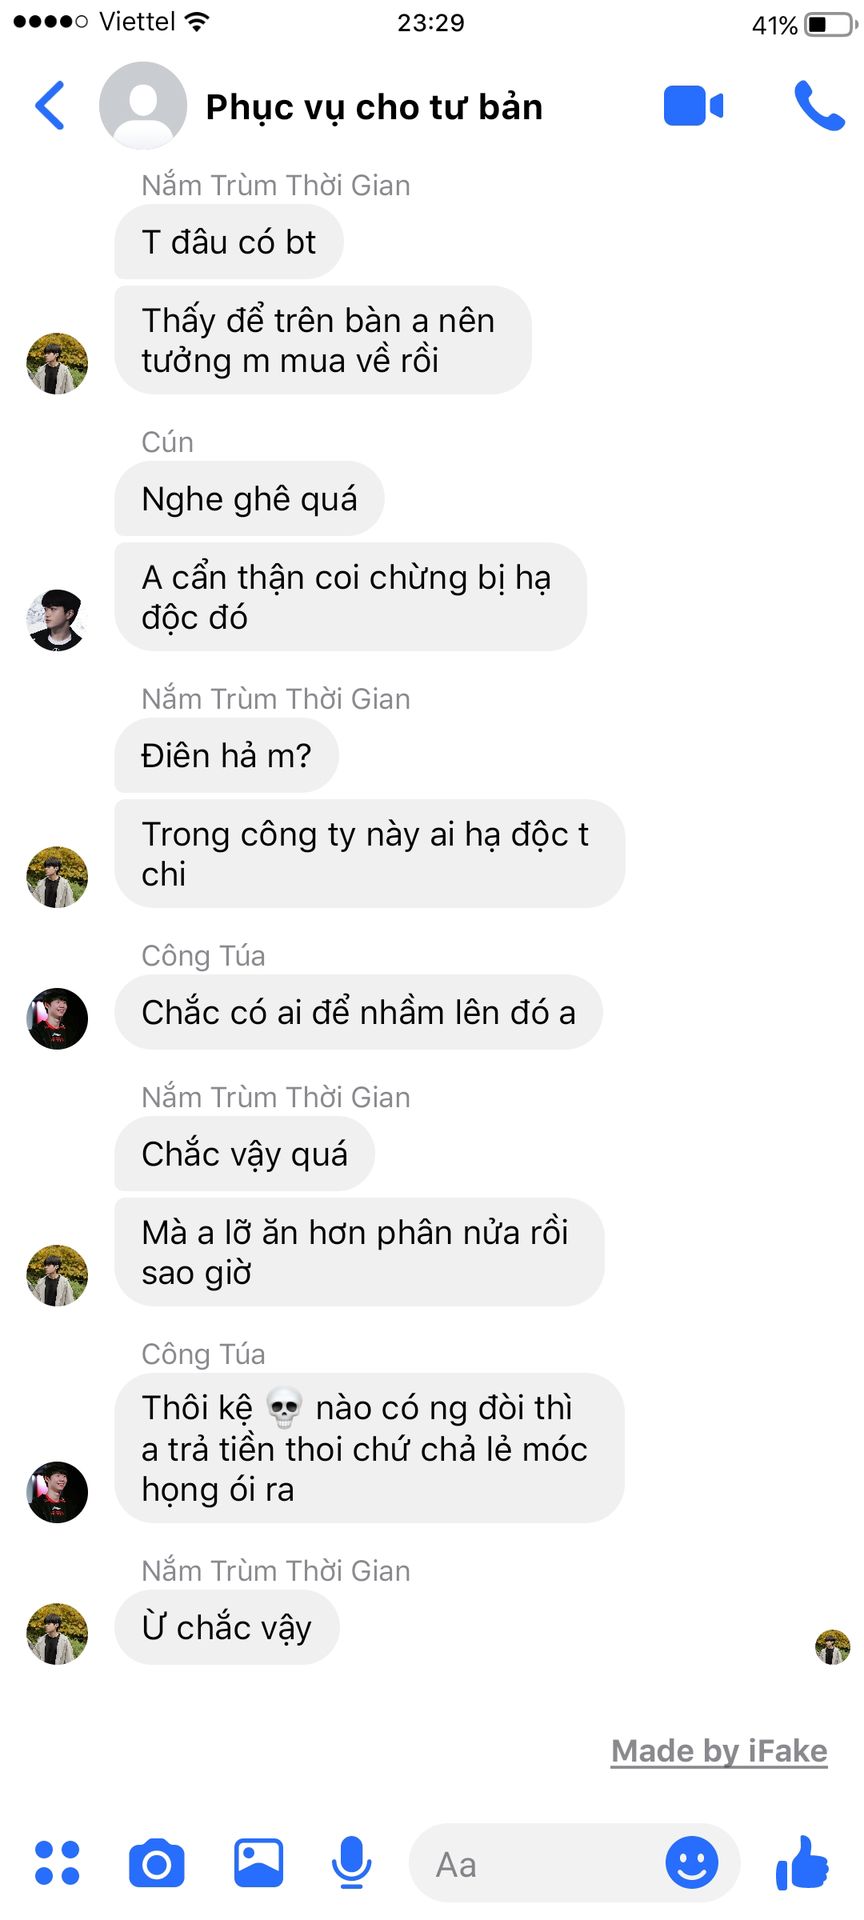Tap the gray group profile picture
Image resolution: width=864 pixels, height=1920 pixels.
pyautogui.click(x=143, y=106)
